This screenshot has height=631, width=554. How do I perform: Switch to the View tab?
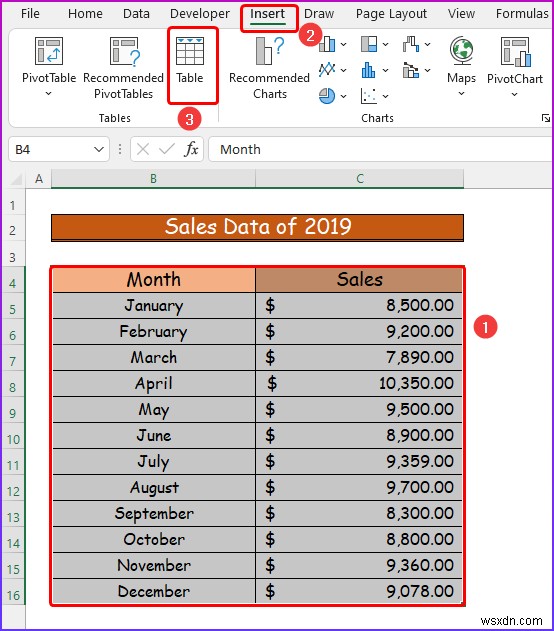click(461, 13)
